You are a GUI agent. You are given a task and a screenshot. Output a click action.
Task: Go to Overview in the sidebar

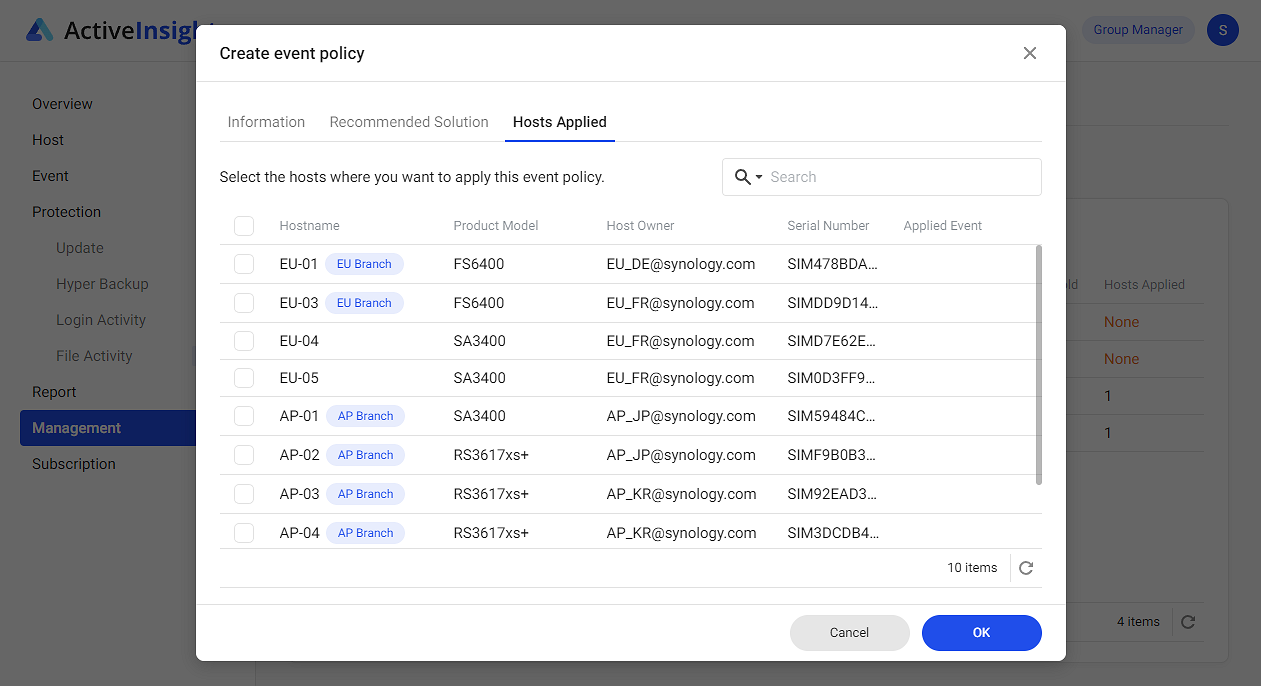(x=62, y=103)
